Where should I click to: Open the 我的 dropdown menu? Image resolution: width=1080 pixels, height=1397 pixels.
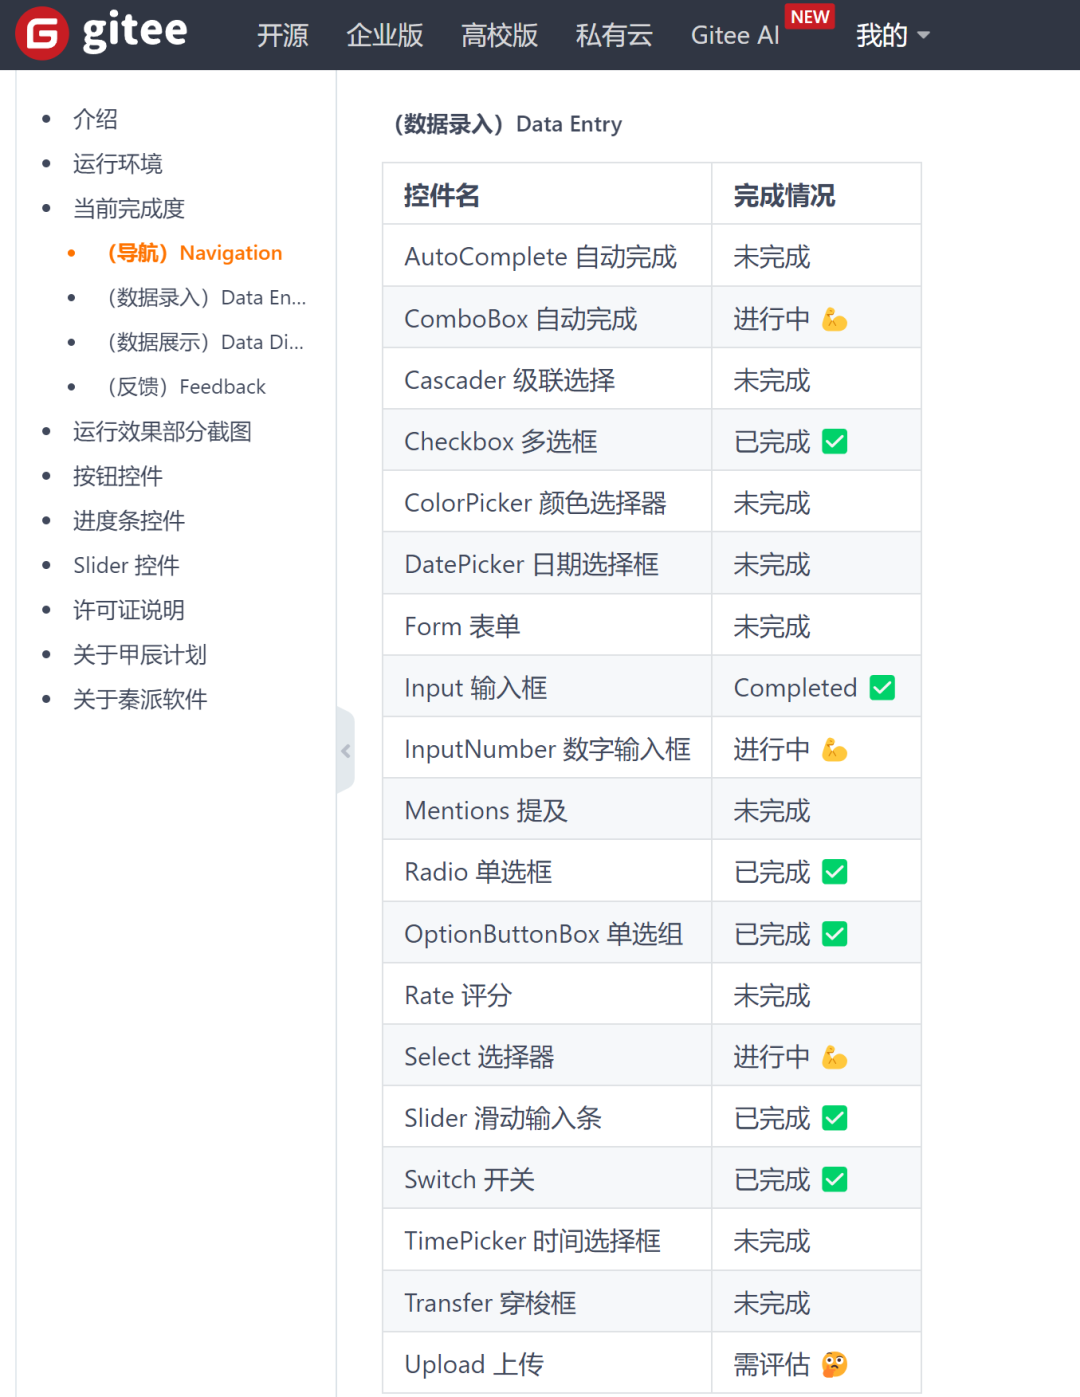tap(892, 35)
